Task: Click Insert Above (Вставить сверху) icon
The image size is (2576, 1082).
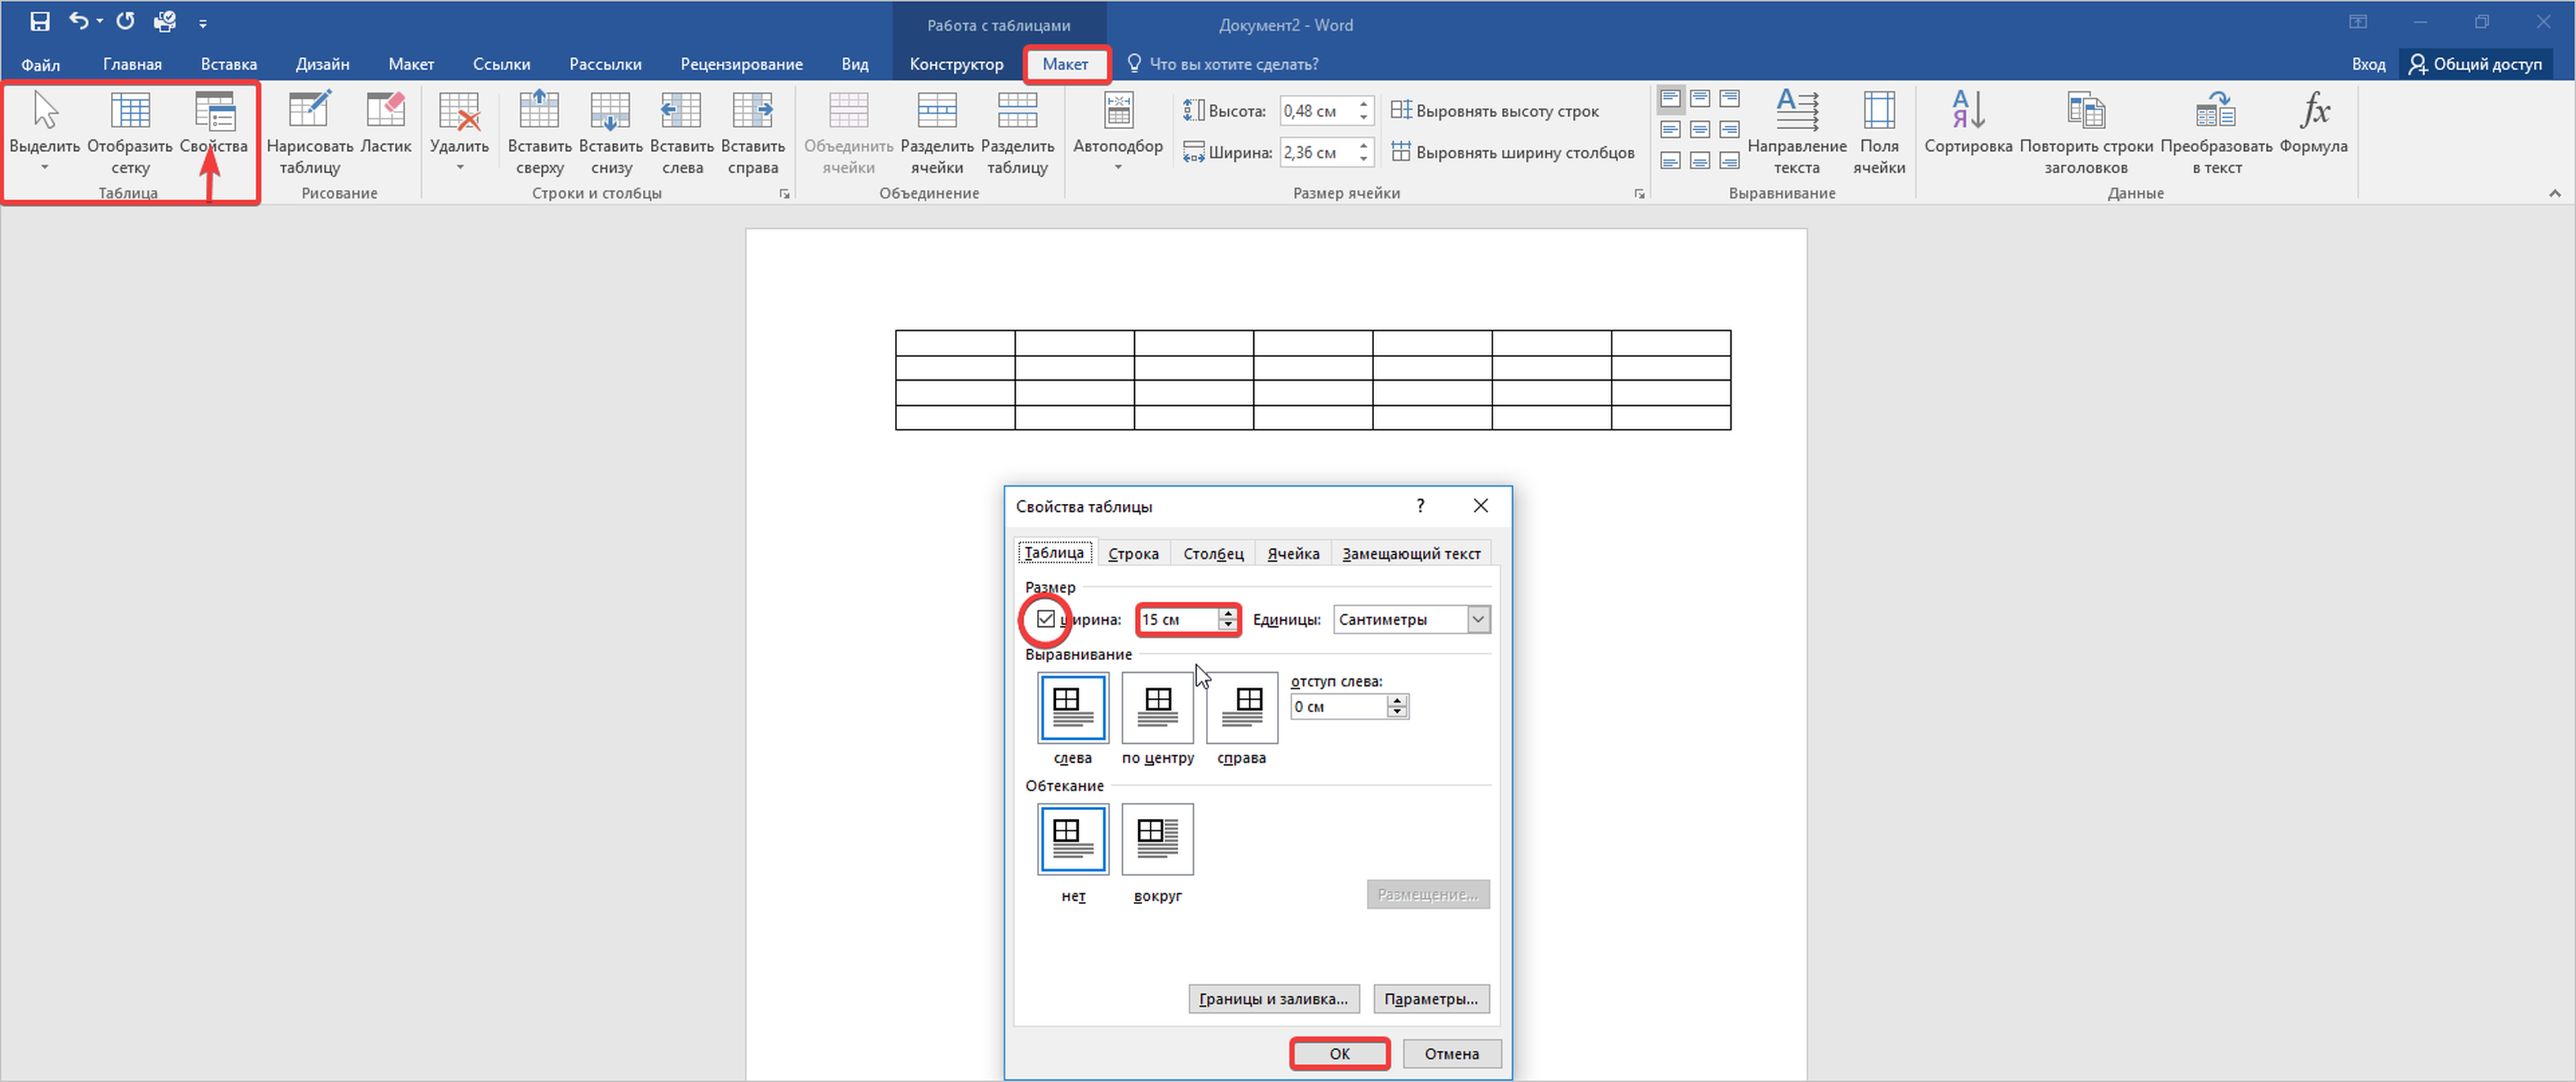Action: [539, 112]
